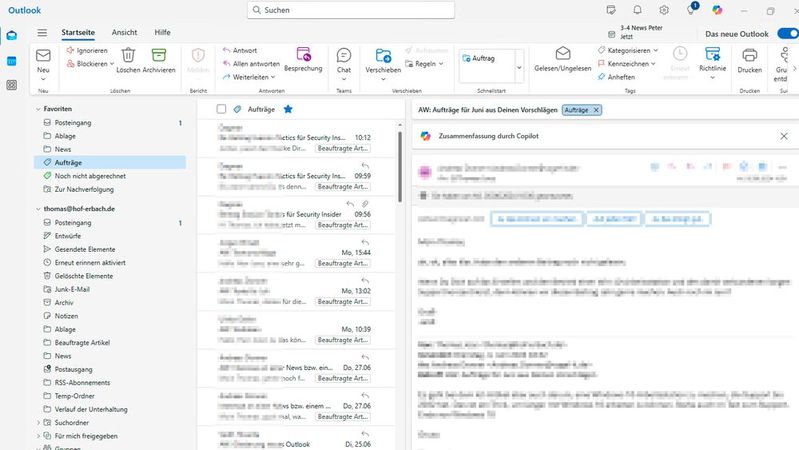Viewport: 799px width, 450px height.
Task: Open the Zur Nachverfolgung folder
Action: click(x=110, y=189)
